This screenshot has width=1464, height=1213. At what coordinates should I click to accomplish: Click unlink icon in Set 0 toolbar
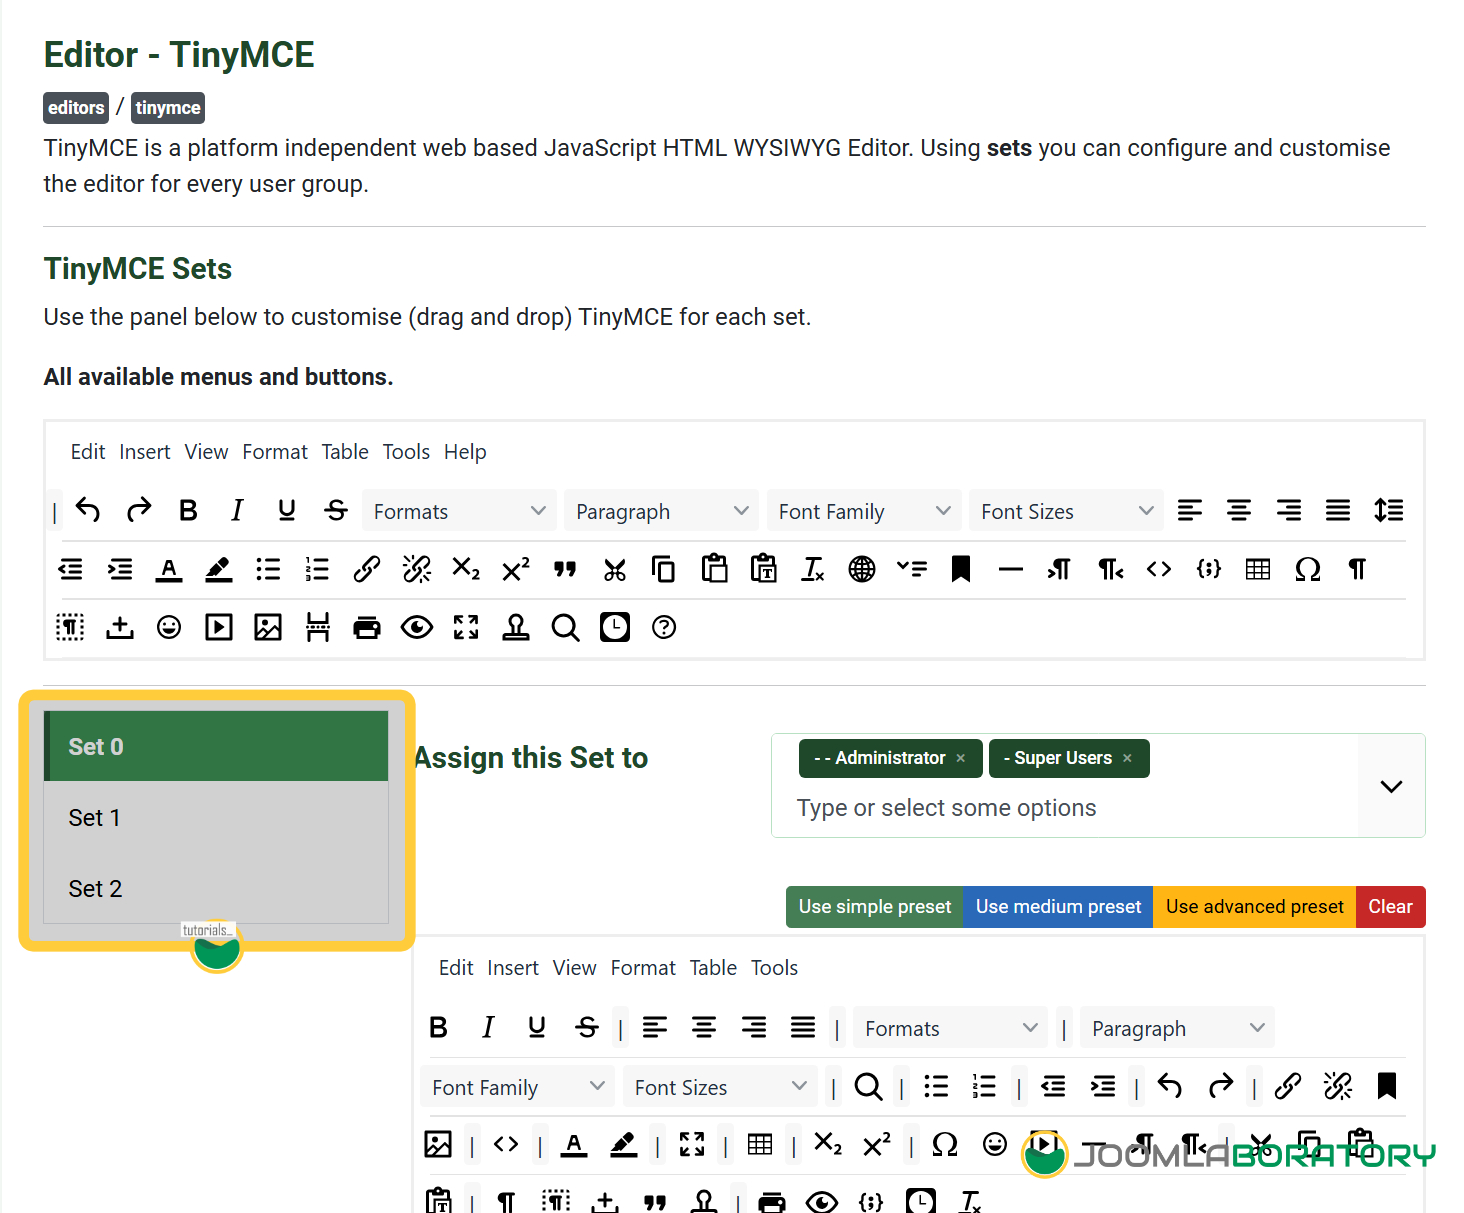1338,1086
